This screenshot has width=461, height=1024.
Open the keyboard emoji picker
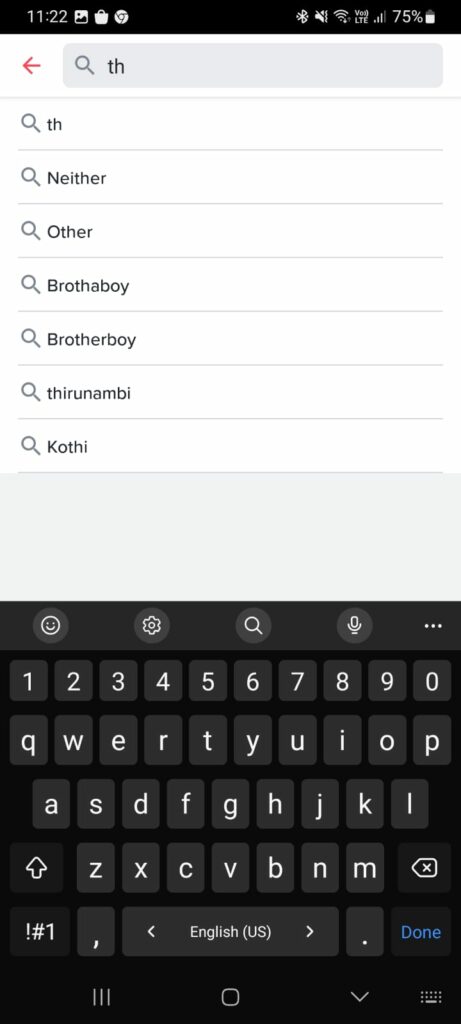pyautogui.click(x=50, y=625)
